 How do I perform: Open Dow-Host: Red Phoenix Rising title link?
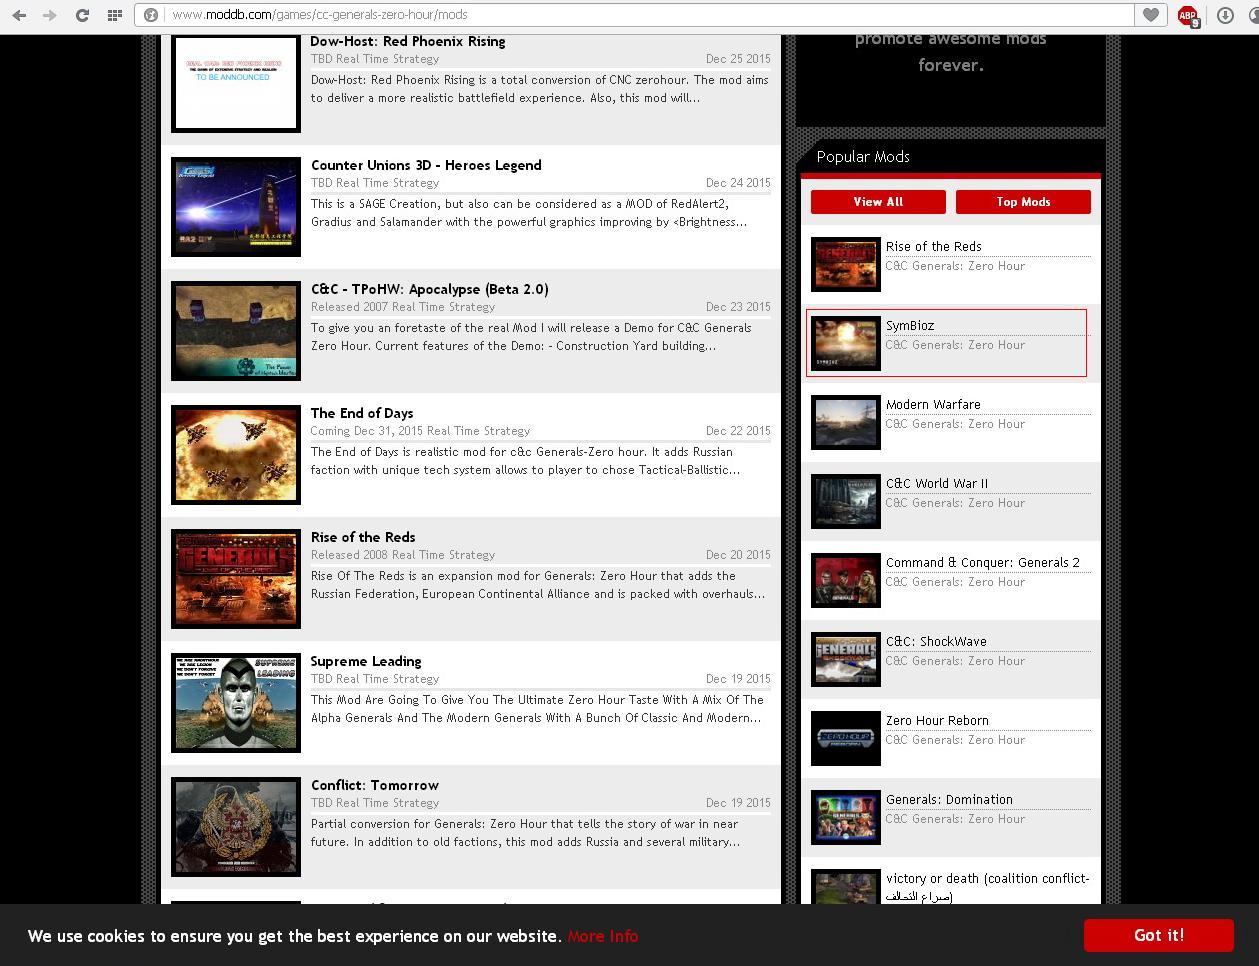click(408, 41)
